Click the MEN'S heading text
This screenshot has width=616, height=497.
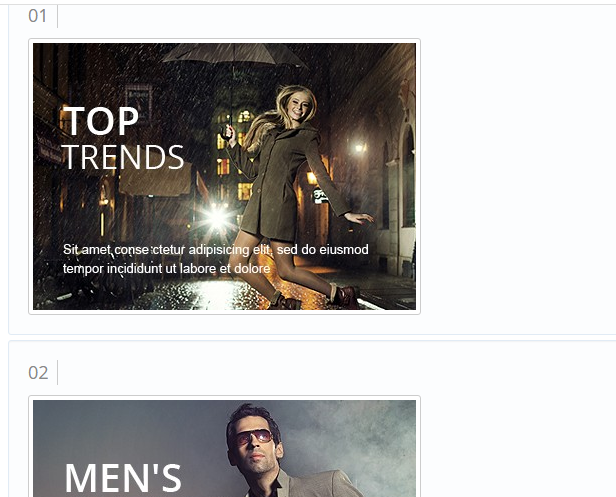(123, 478)
